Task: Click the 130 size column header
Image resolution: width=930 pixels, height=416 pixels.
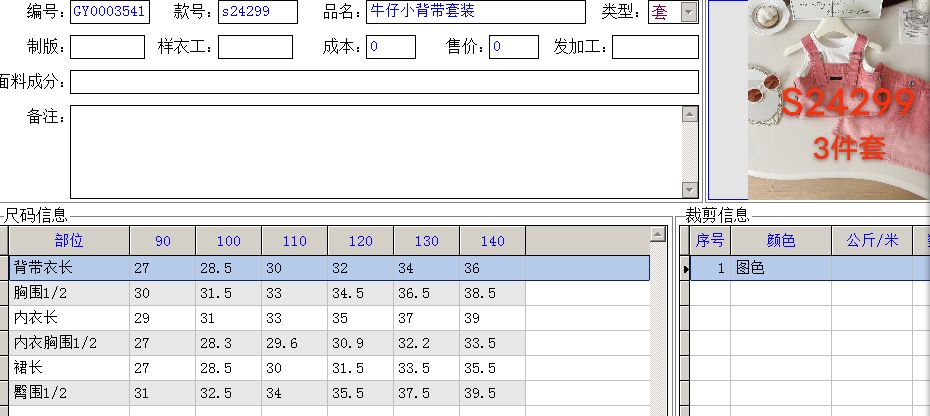Action: tap(426, 240)
